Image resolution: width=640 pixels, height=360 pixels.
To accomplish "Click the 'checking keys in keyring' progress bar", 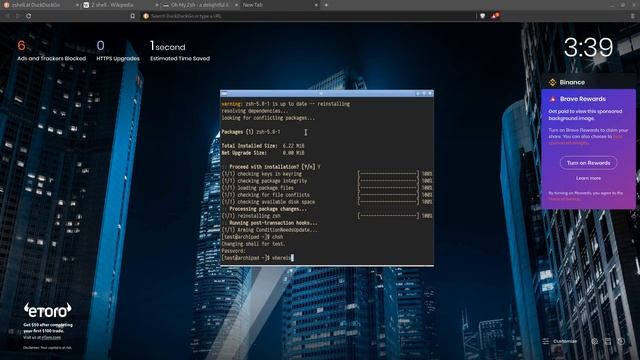I will coord(388,173).
